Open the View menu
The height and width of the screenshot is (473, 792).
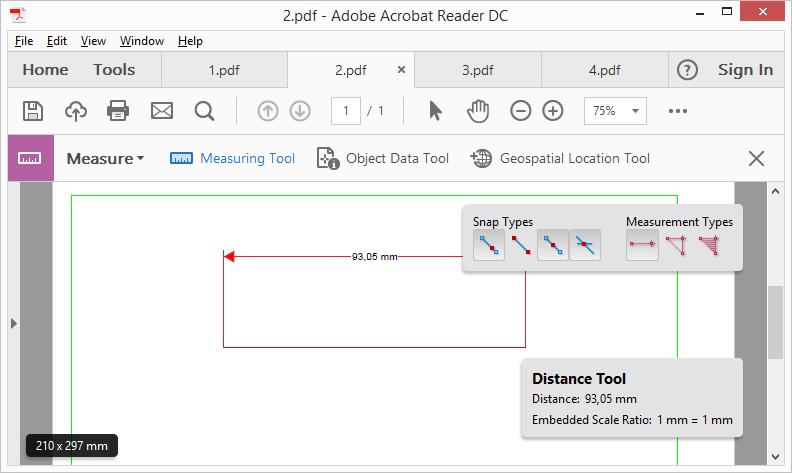pyautogui.click(x=93, y=41)
